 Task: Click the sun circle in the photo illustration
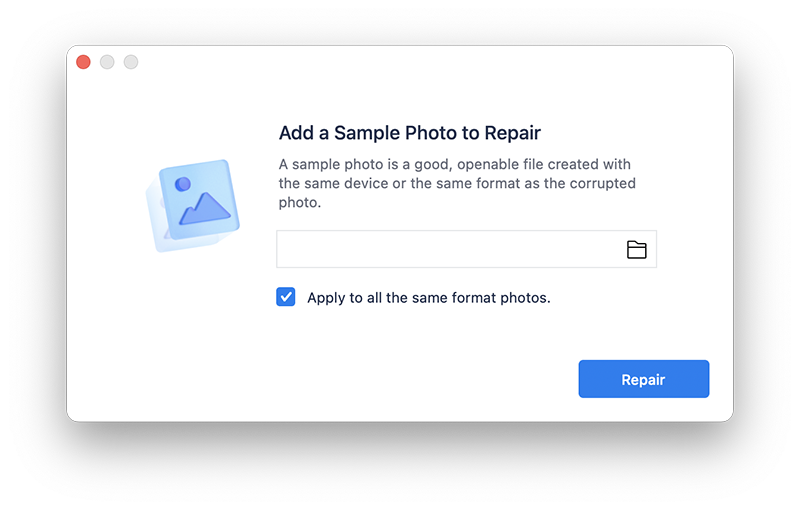pyautogui.click(x=182, y=184)
